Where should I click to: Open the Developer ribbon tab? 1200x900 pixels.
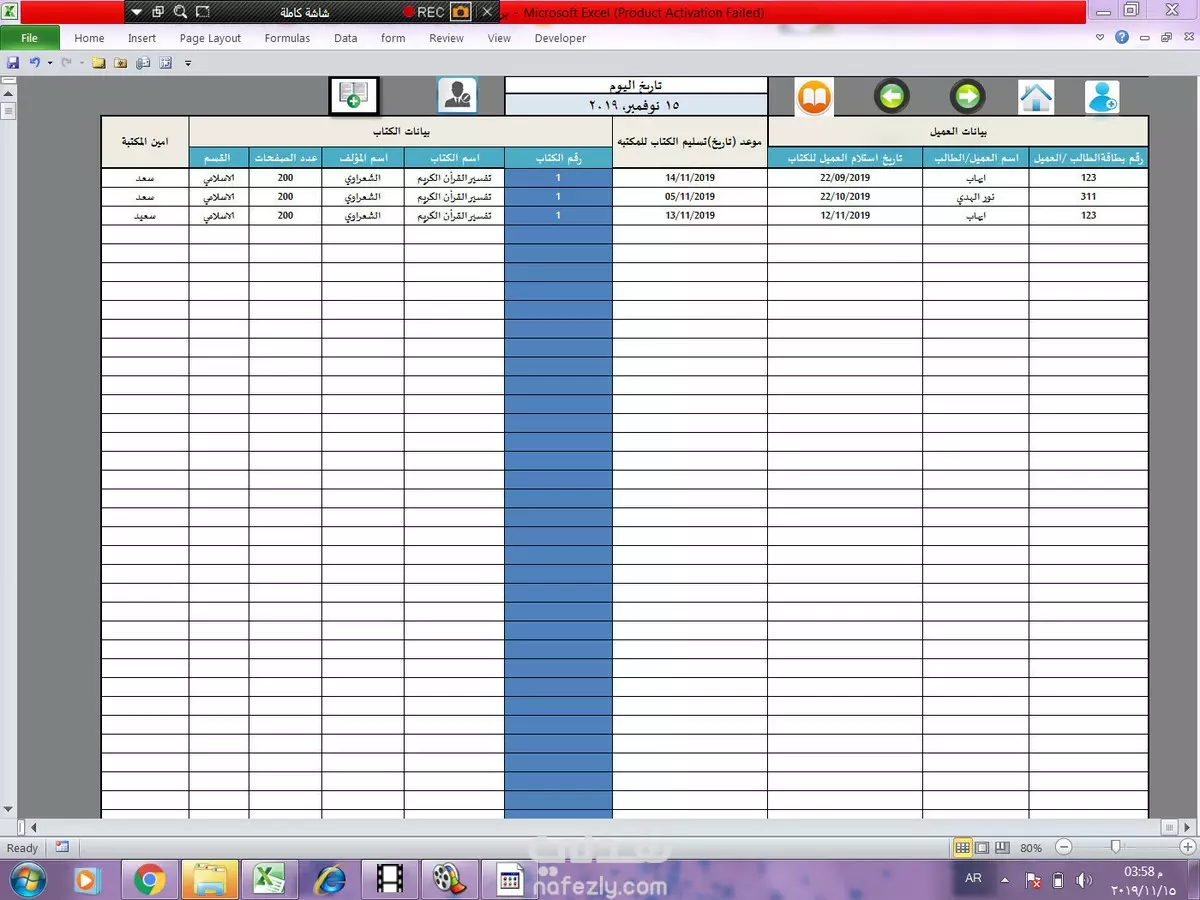[x=560, y=38]
